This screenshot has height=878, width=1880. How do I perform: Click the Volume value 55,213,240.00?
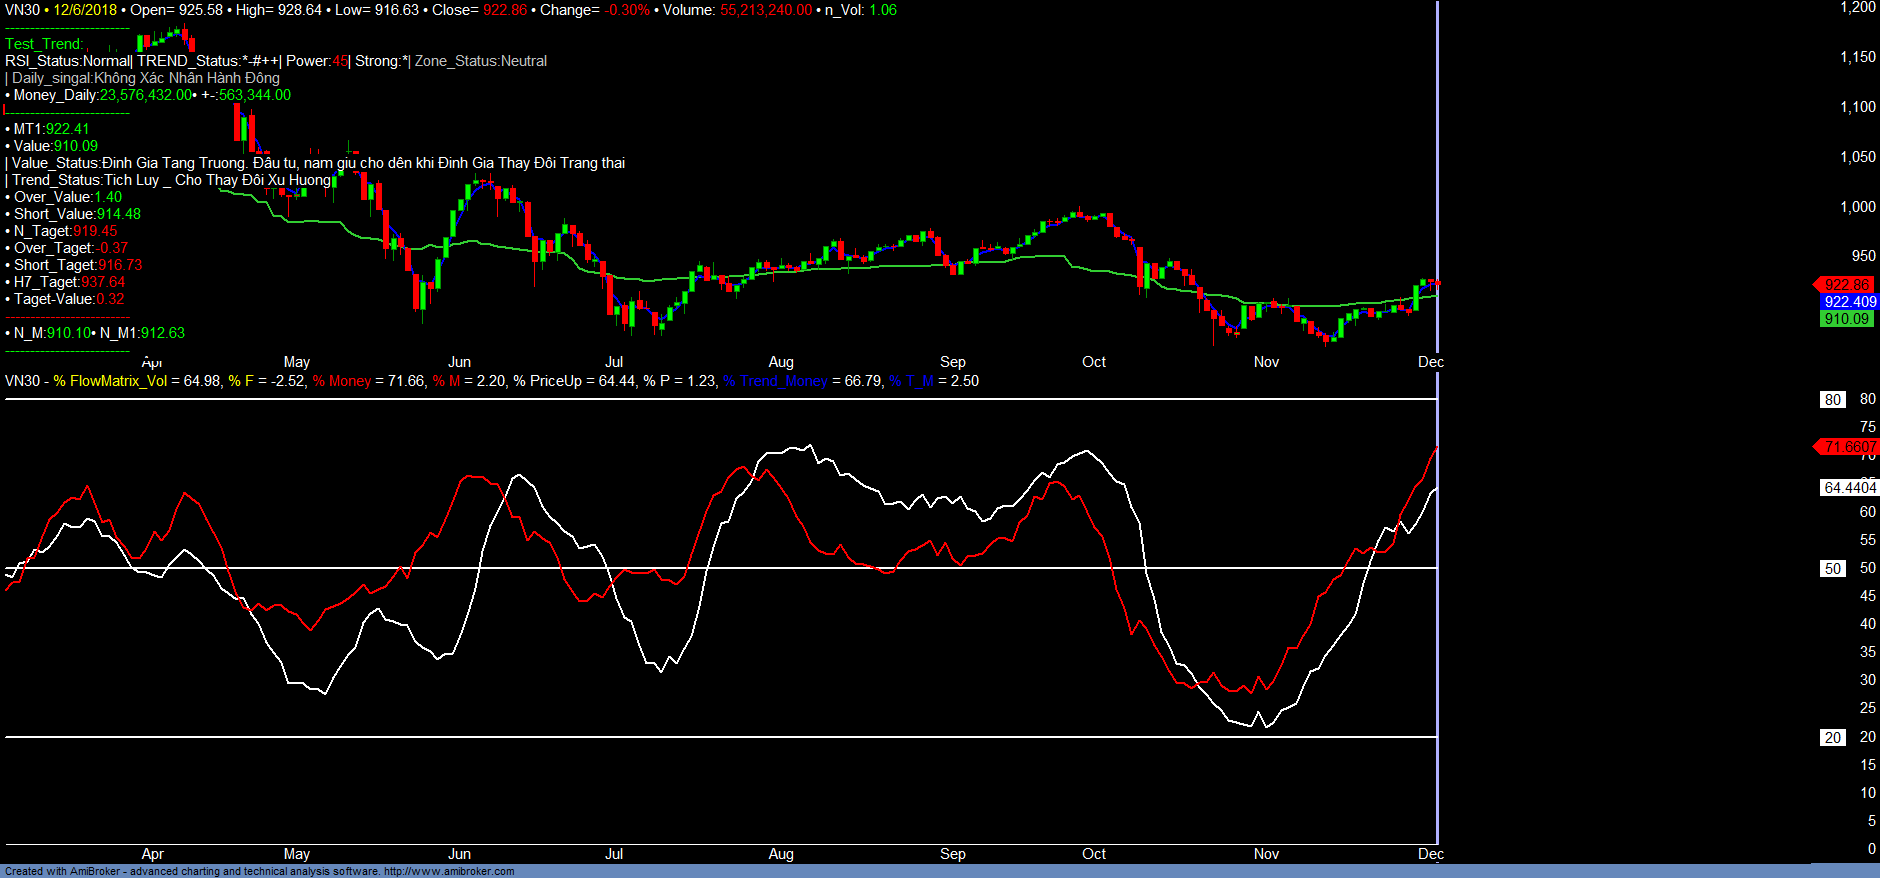point(765,10)
